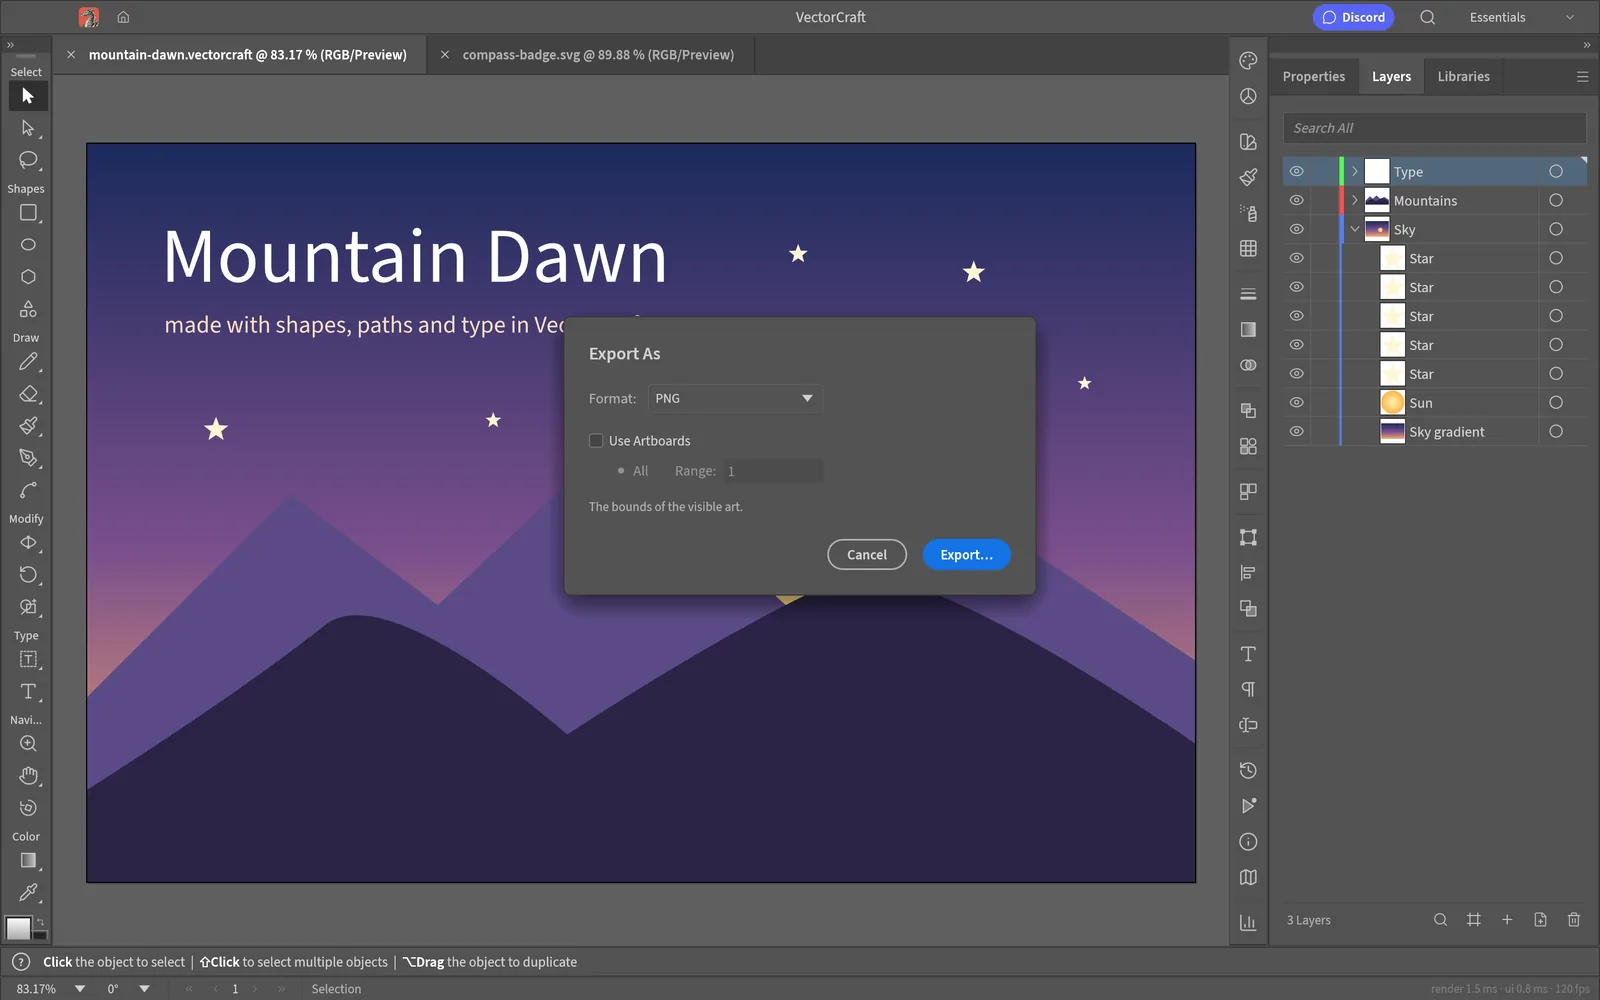
Task: Pick the Eyedropper tool
Action: point(28,892)
